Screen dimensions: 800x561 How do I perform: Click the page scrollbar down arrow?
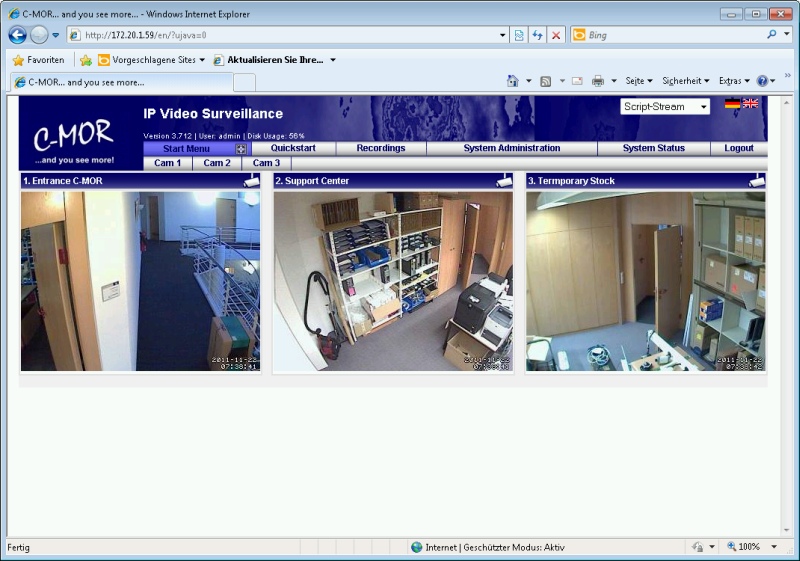[786, 530]
